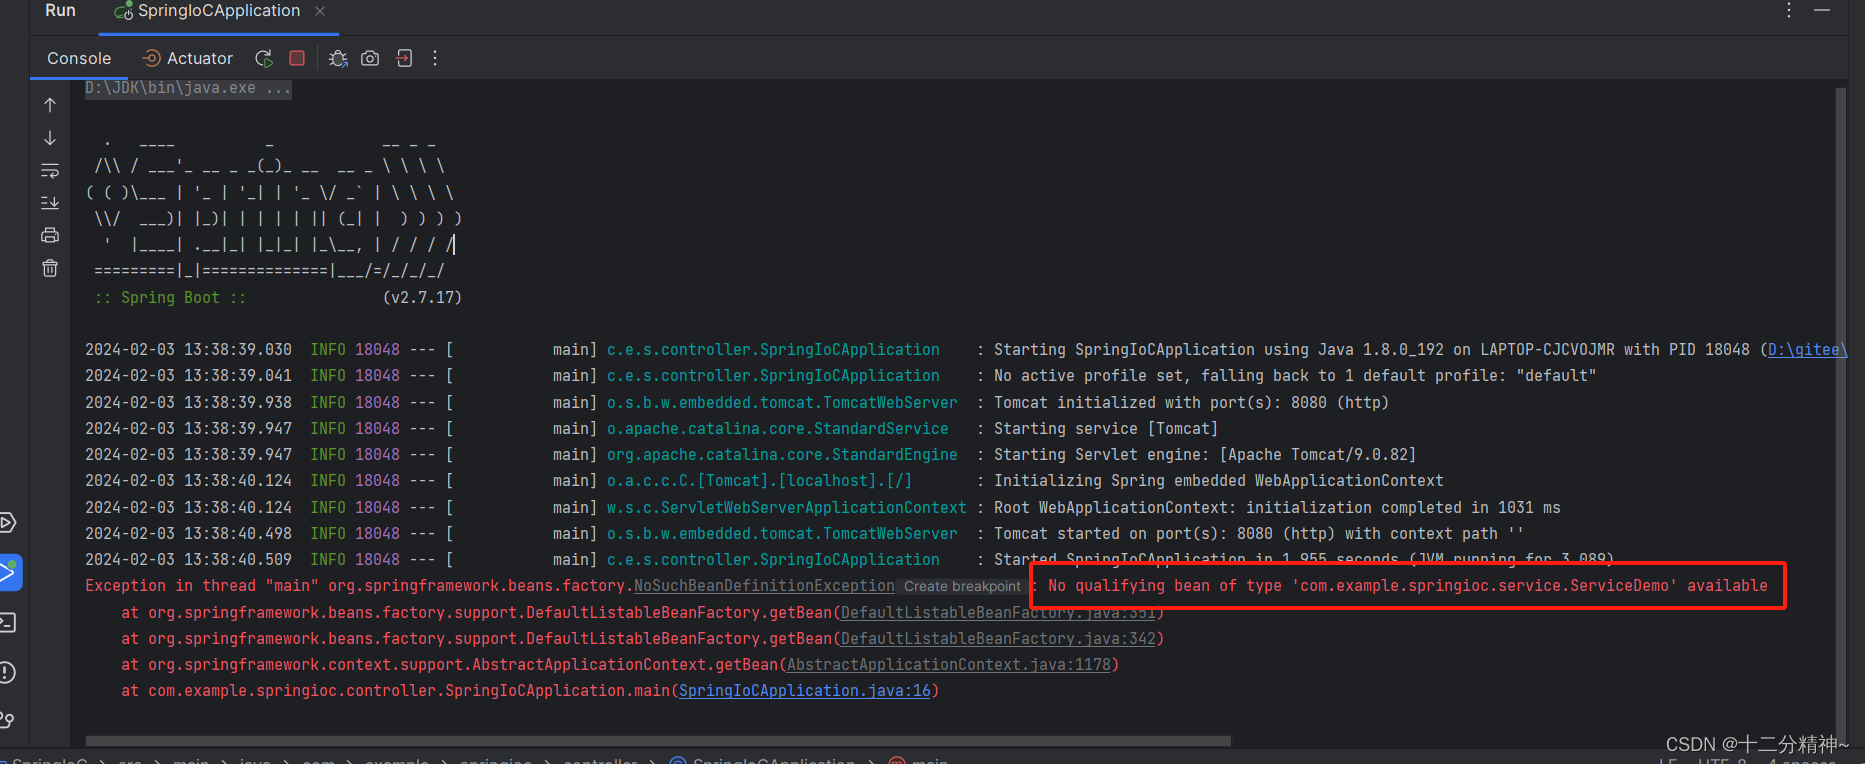Image resolution: width=1865 pixels, height=764 pixels.
Task: Click the timestamp 2024-02-03 13:38:39.030
Action: coord(188,349)
